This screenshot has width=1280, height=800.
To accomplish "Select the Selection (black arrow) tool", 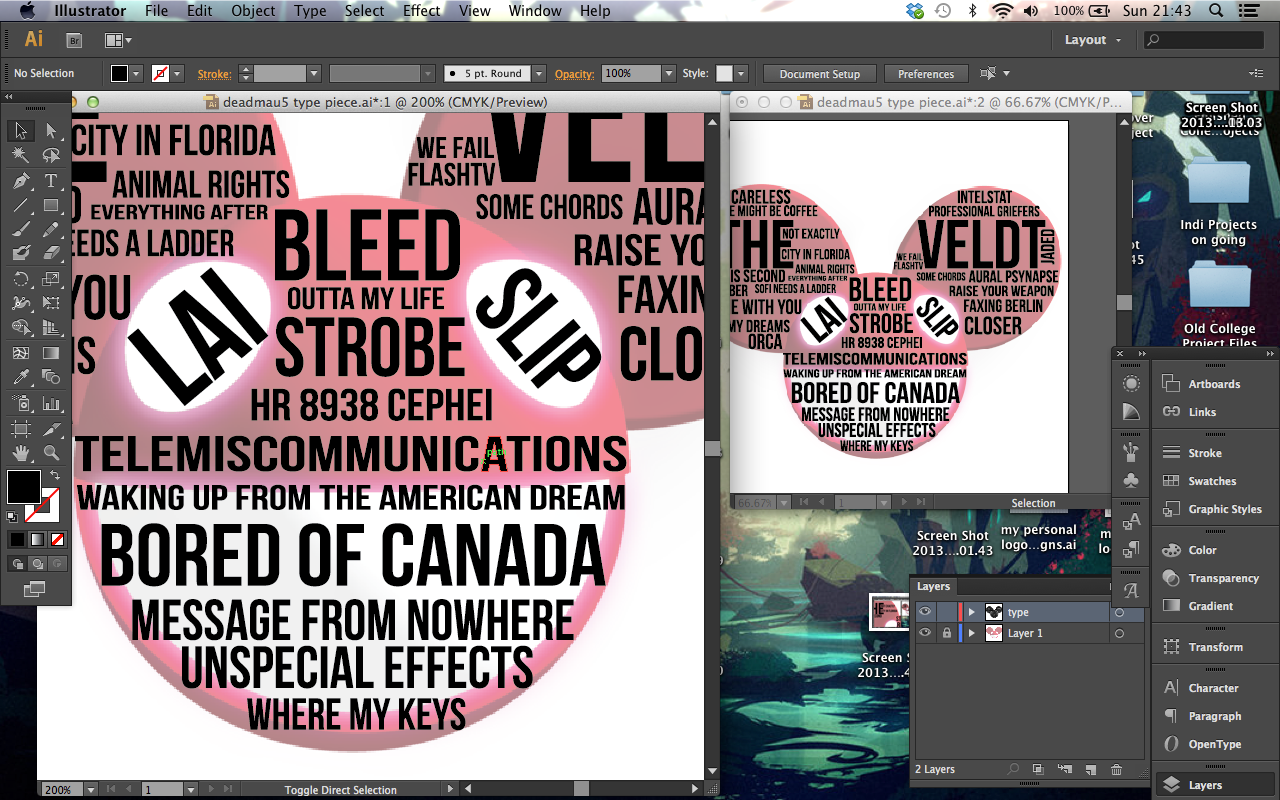I will 21,130.
